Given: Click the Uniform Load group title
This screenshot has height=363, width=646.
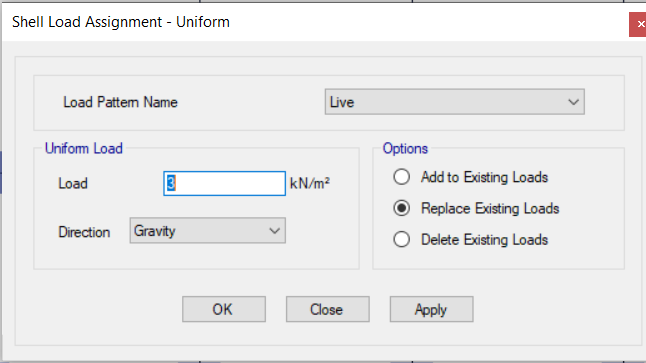Looking at the screenshot, I should tap(84, 148).
